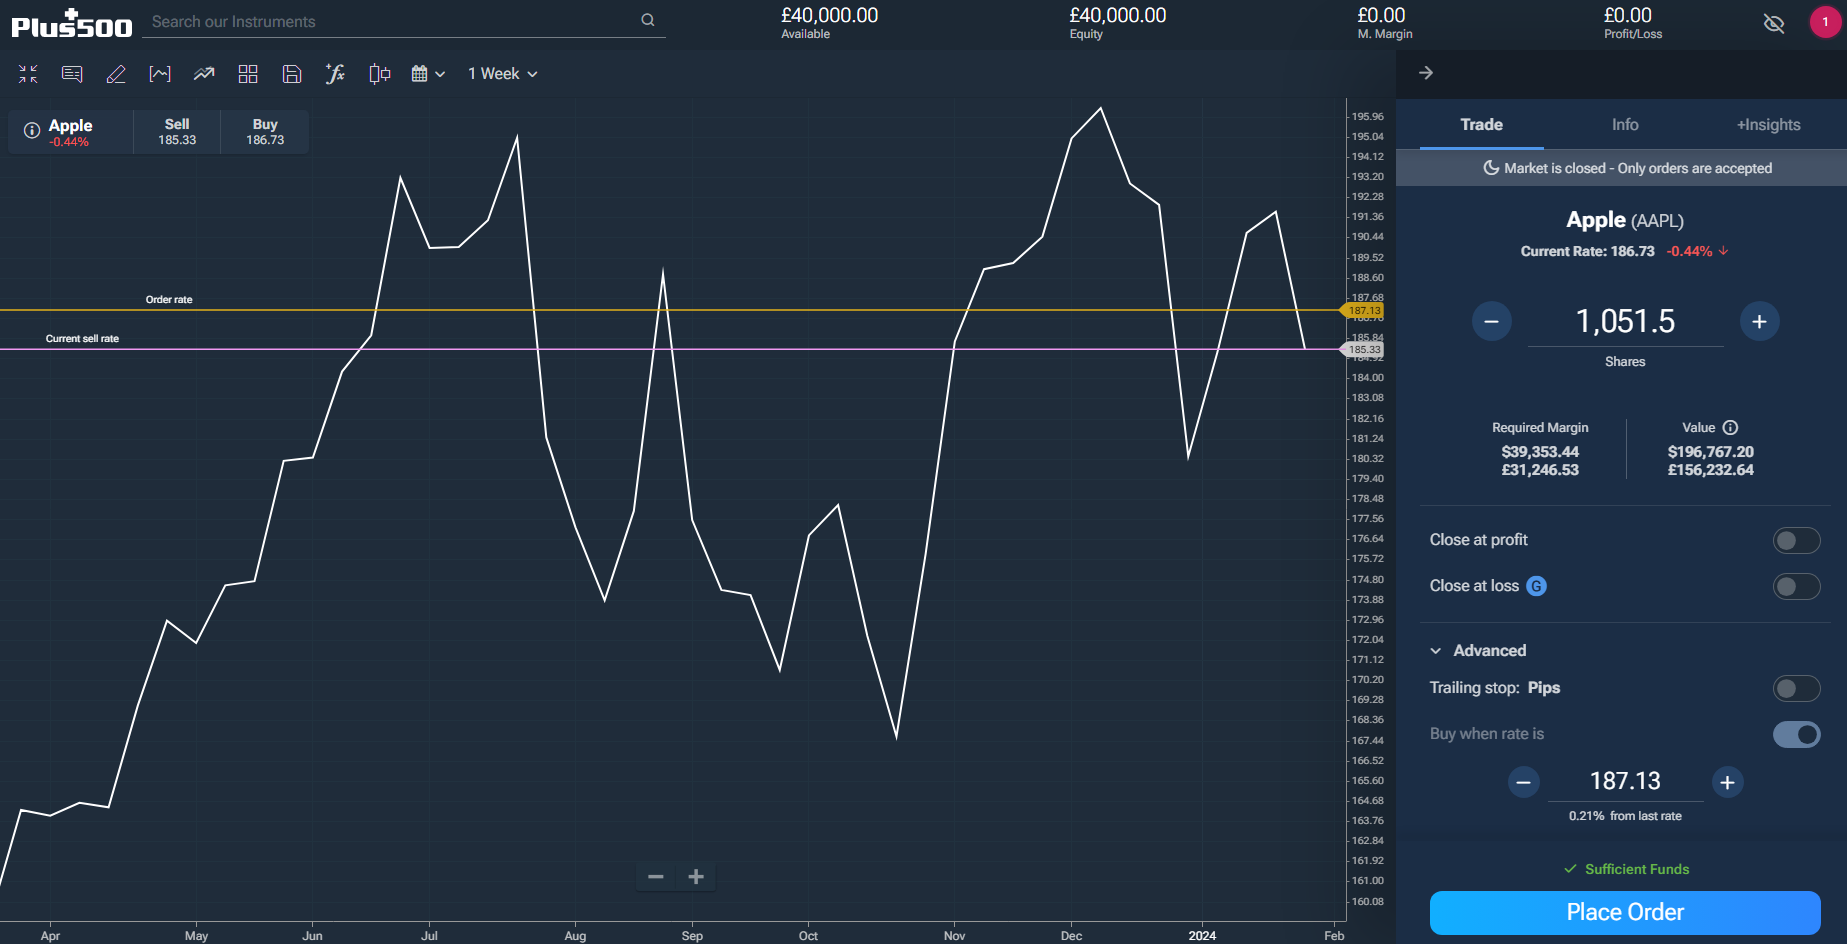1847x944 pixels.
Task: Enable the Close at profit toggle
Action: click(x=1796, y=541)
